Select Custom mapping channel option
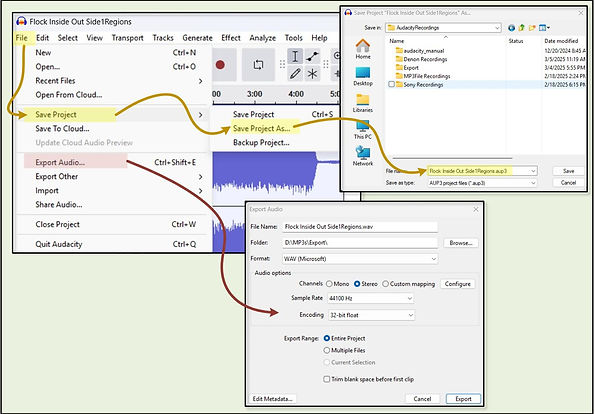 [385, 284]
